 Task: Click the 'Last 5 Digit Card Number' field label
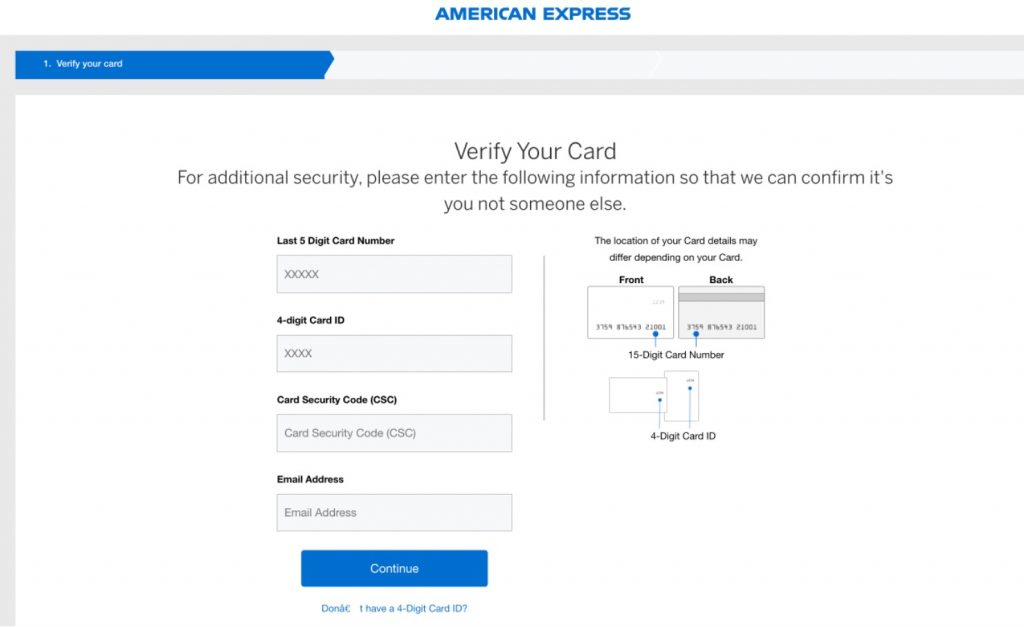335,241
